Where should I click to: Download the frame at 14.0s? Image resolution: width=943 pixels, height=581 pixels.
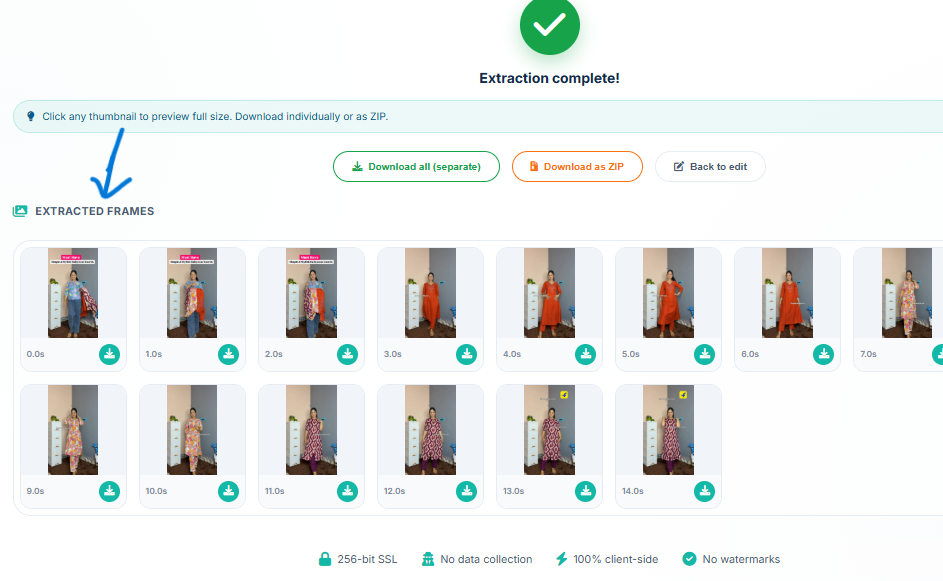click(x=704, y=491)
